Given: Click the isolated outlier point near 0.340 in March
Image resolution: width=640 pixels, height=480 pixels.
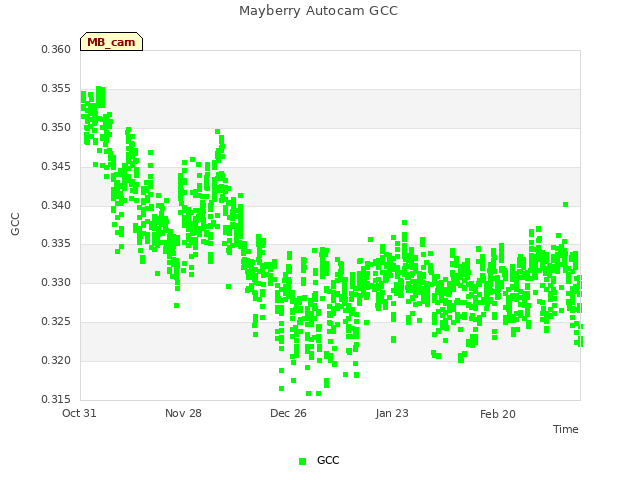Looking at the screenshot, I should tap(565, 204).
